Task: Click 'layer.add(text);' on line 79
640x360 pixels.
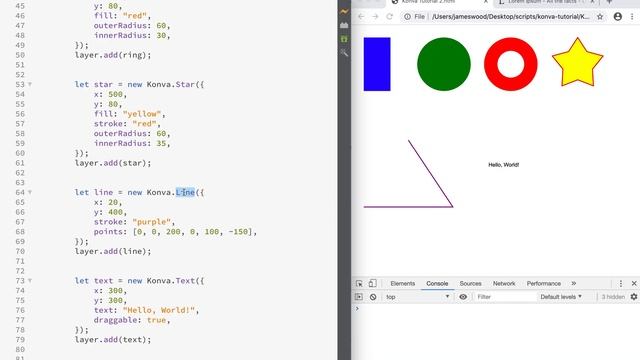Action: tap(113, 340)
